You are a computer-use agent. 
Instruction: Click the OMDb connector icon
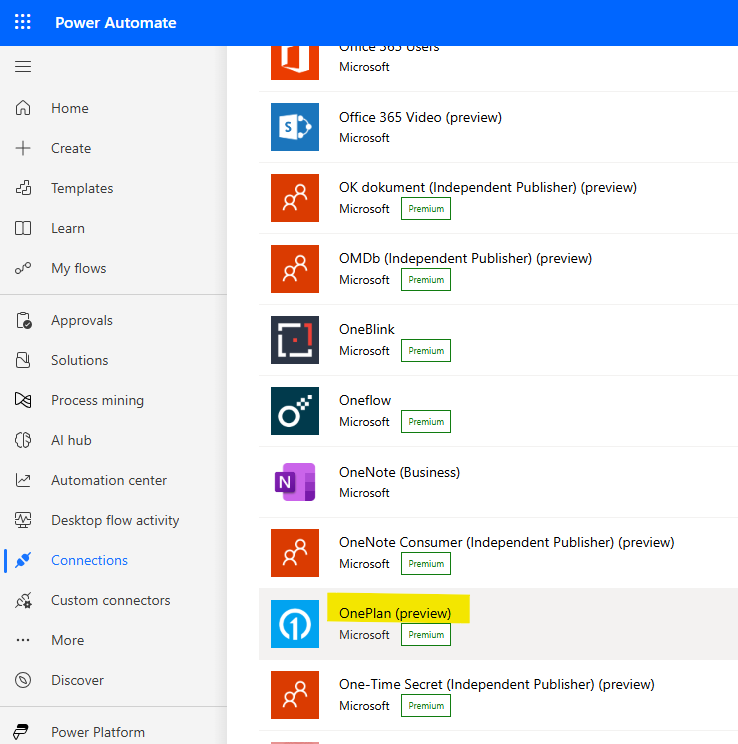point(295,269)
